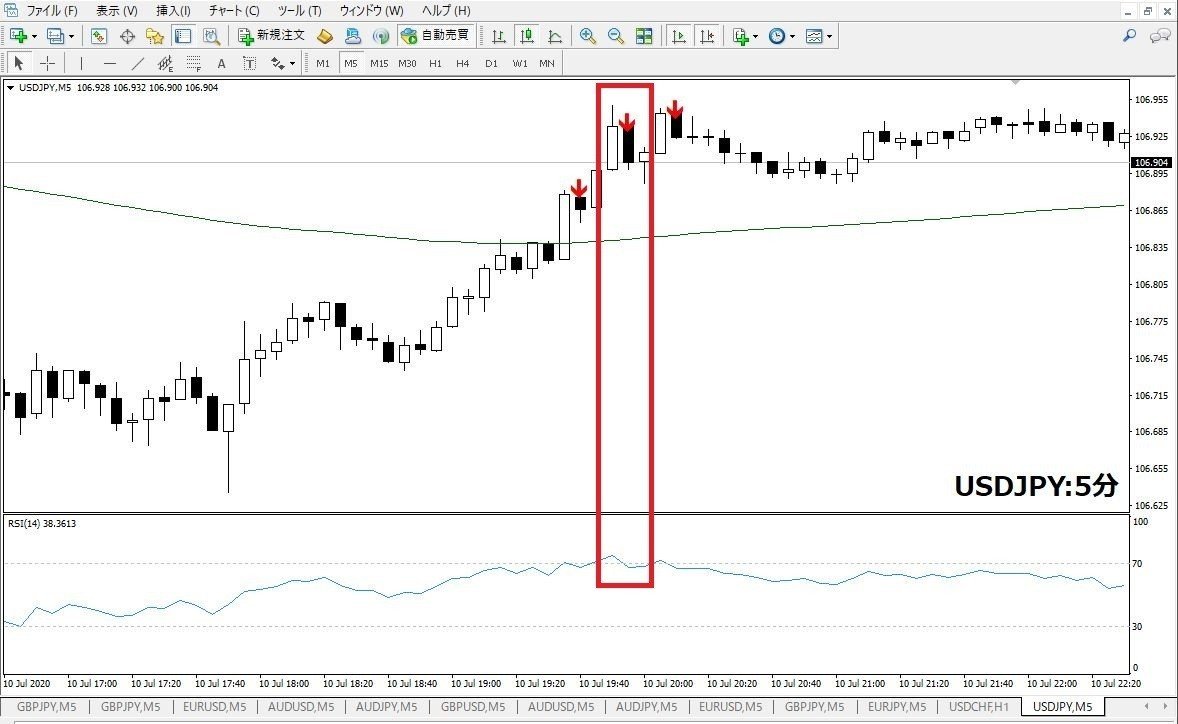1178x724 pixels.
Task: Draw a horizontal line on the chart
Action: pyautogui.click(x=110, y=63)
